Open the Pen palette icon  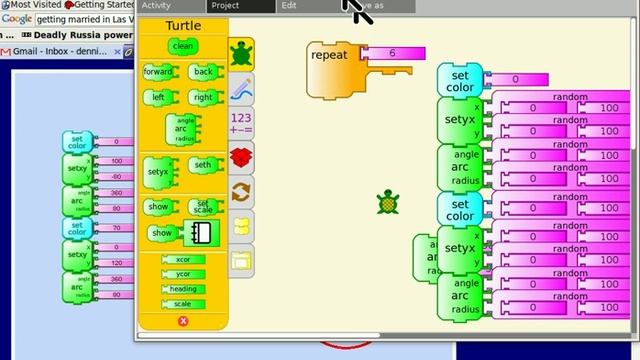[x=241, y=89]
